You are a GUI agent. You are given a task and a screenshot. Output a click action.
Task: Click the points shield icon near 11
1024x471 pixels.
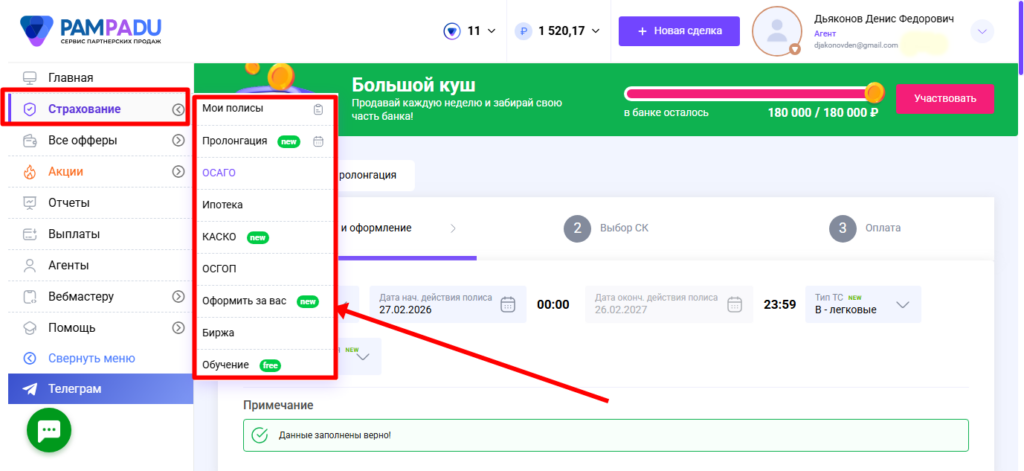452,31
